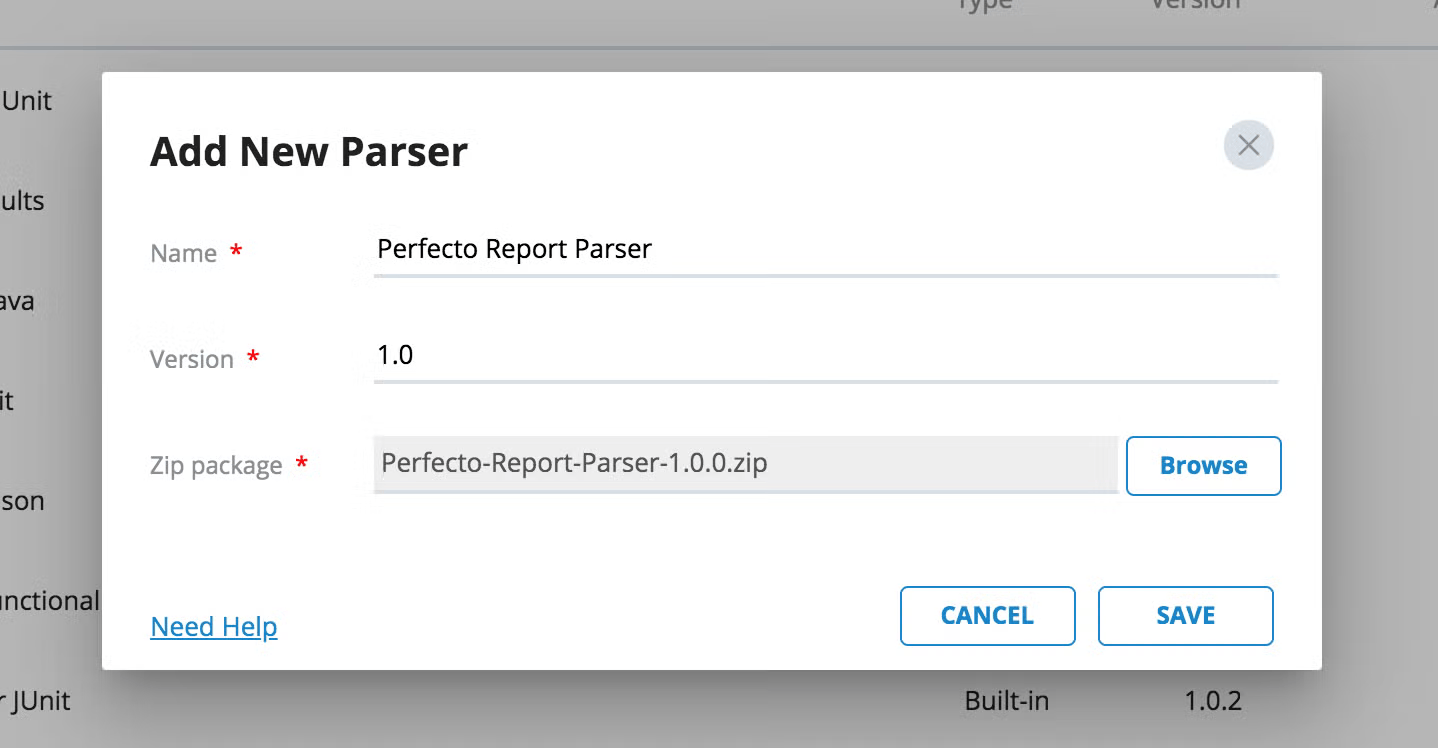Select the background row ending in "unctional"
The height and width of the screenshot is (748, 1438).
pyautogui.click(x=50, y=600)
